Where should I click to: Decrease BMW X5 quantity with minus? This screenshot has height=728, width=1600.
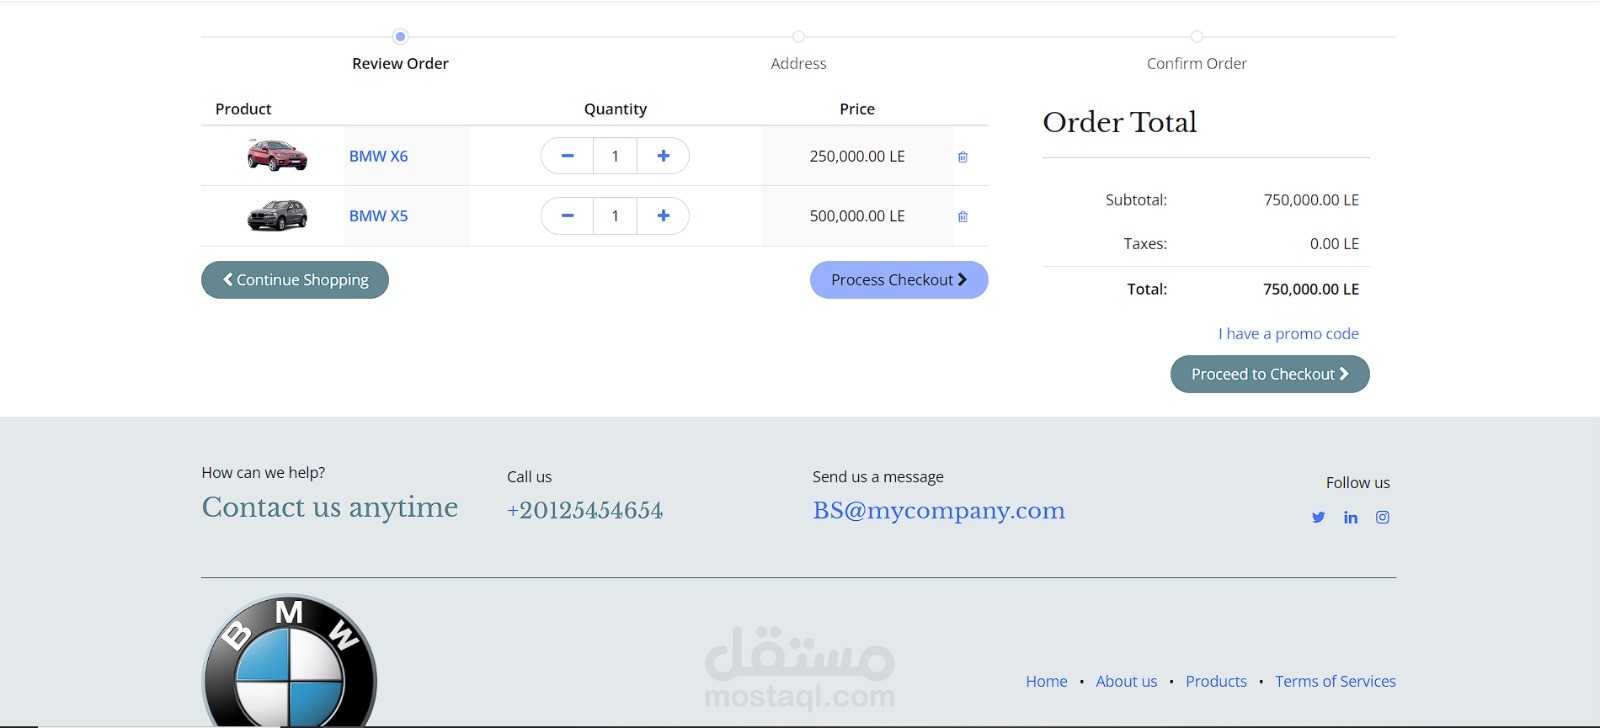pos(567,216)
